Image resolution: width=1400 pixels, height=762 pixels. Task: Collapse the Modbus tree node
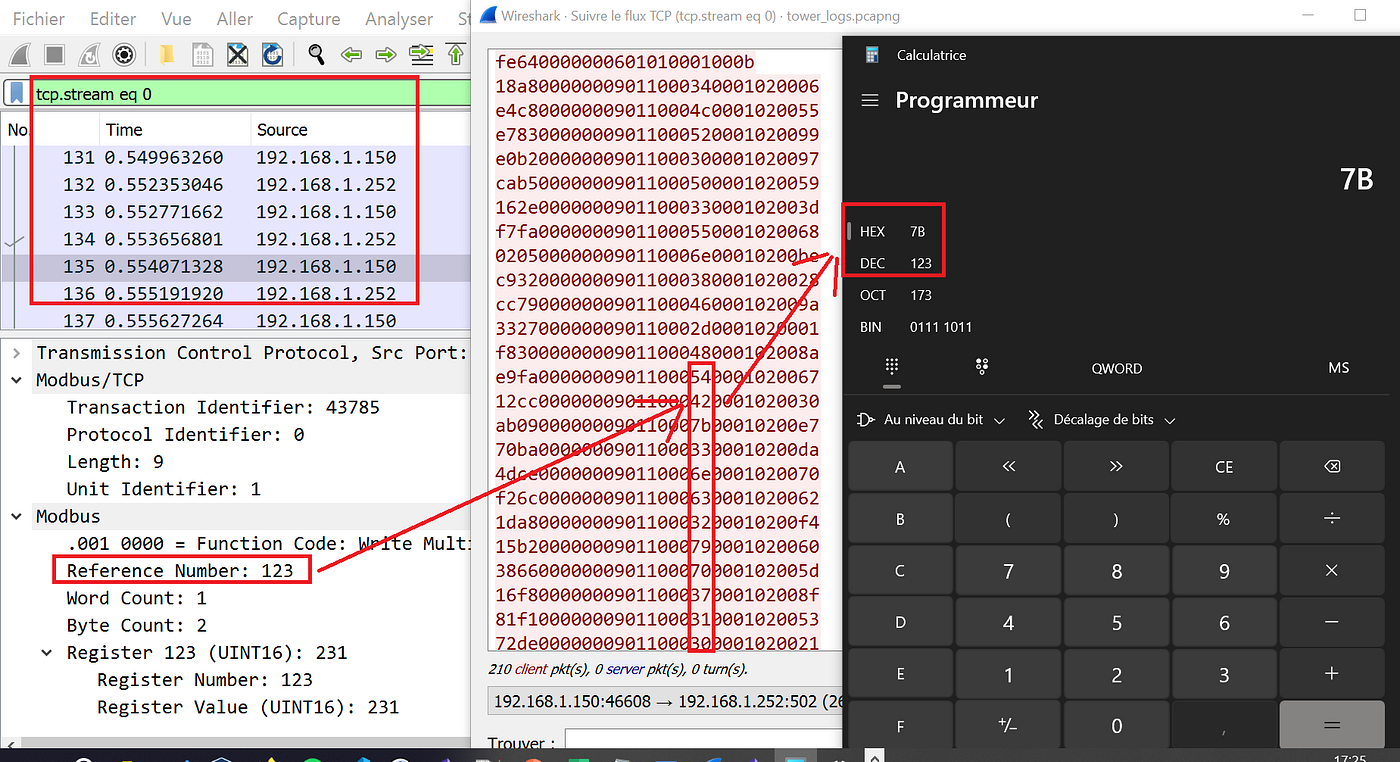(x=17, y=516)
